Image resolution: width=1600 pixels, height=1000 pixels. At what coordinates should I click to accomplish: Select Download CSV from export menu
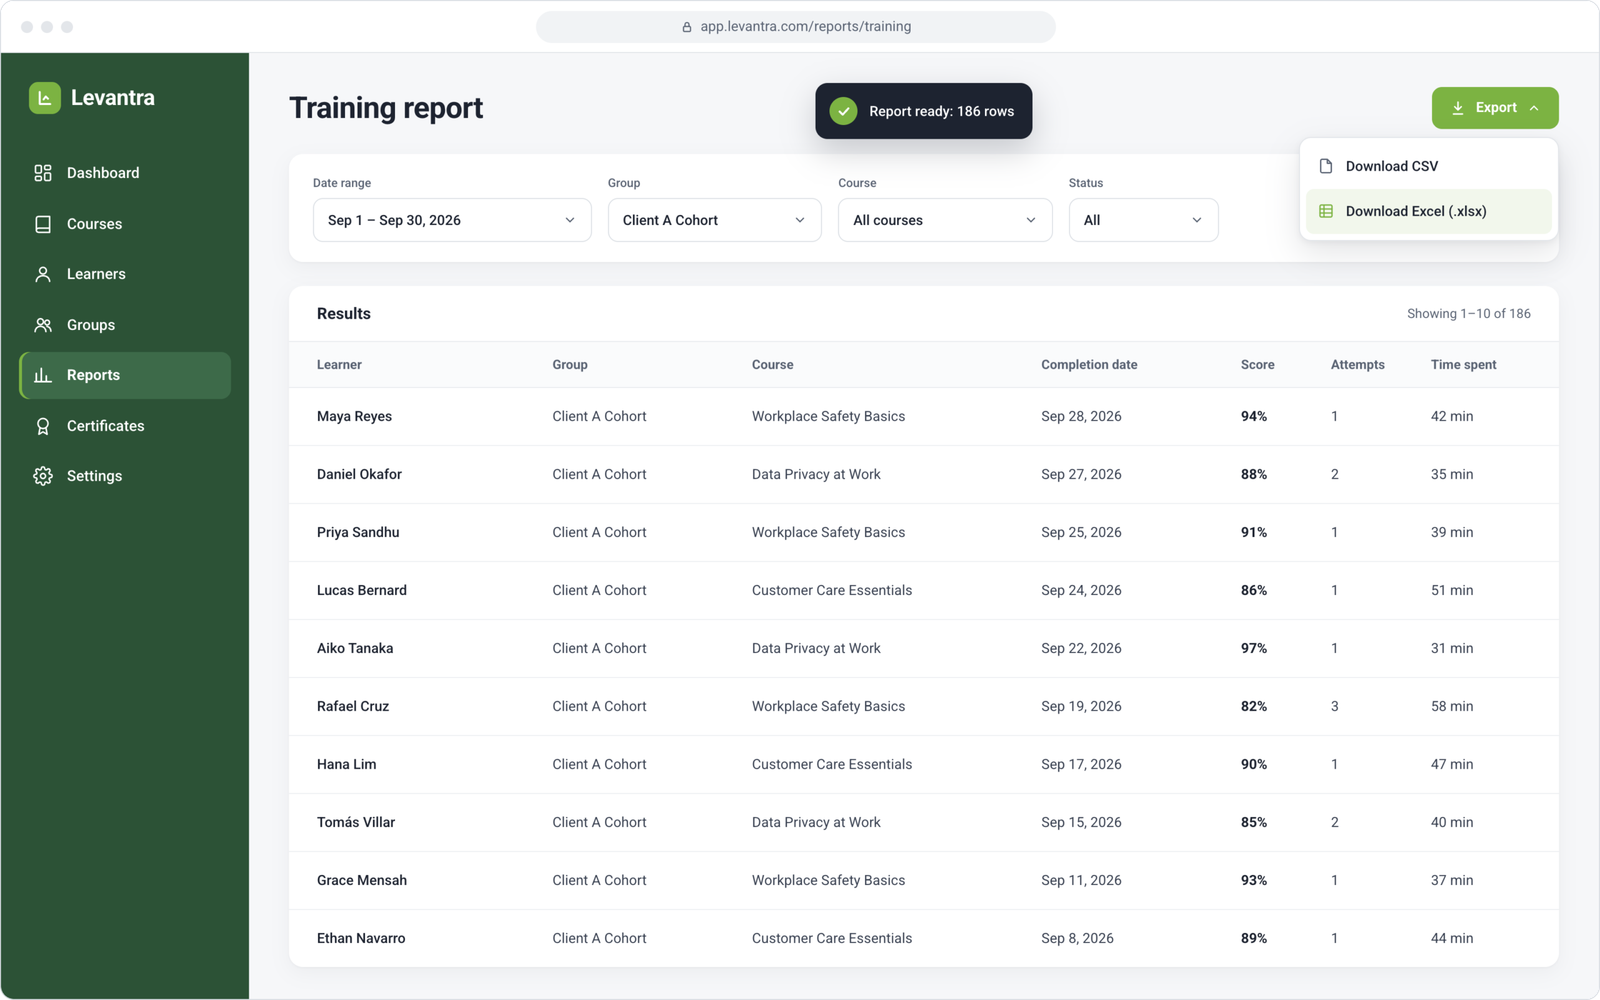1429,166
